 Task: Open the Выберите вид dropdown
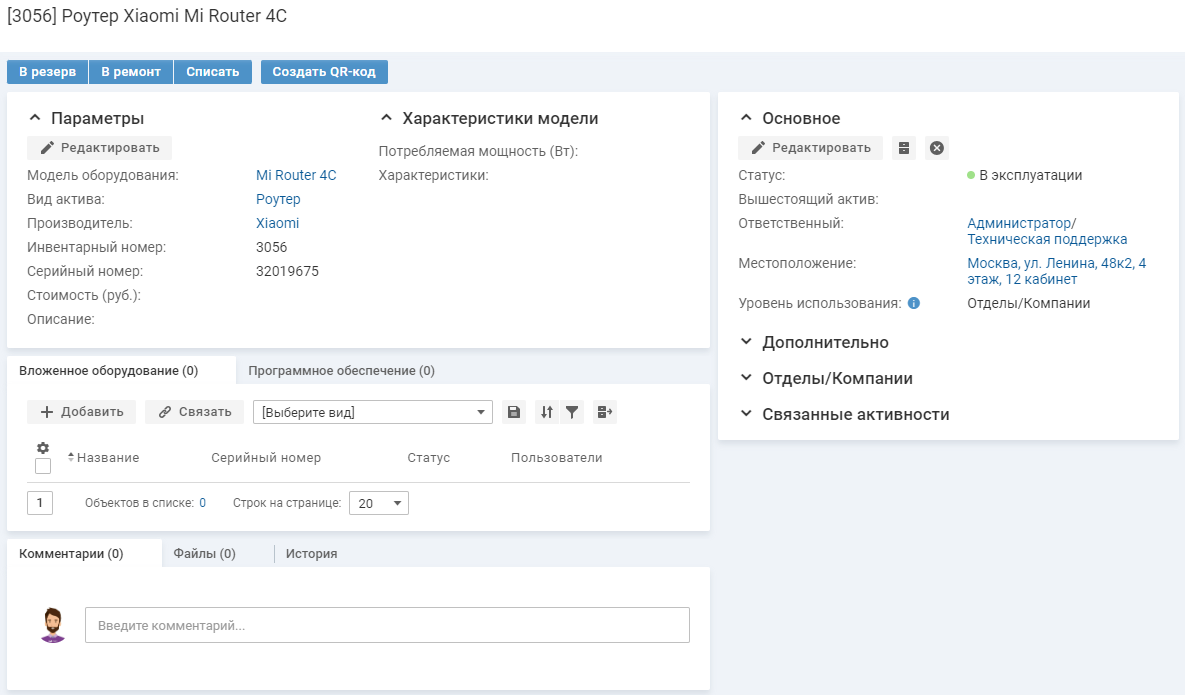[x=372, y=412]
